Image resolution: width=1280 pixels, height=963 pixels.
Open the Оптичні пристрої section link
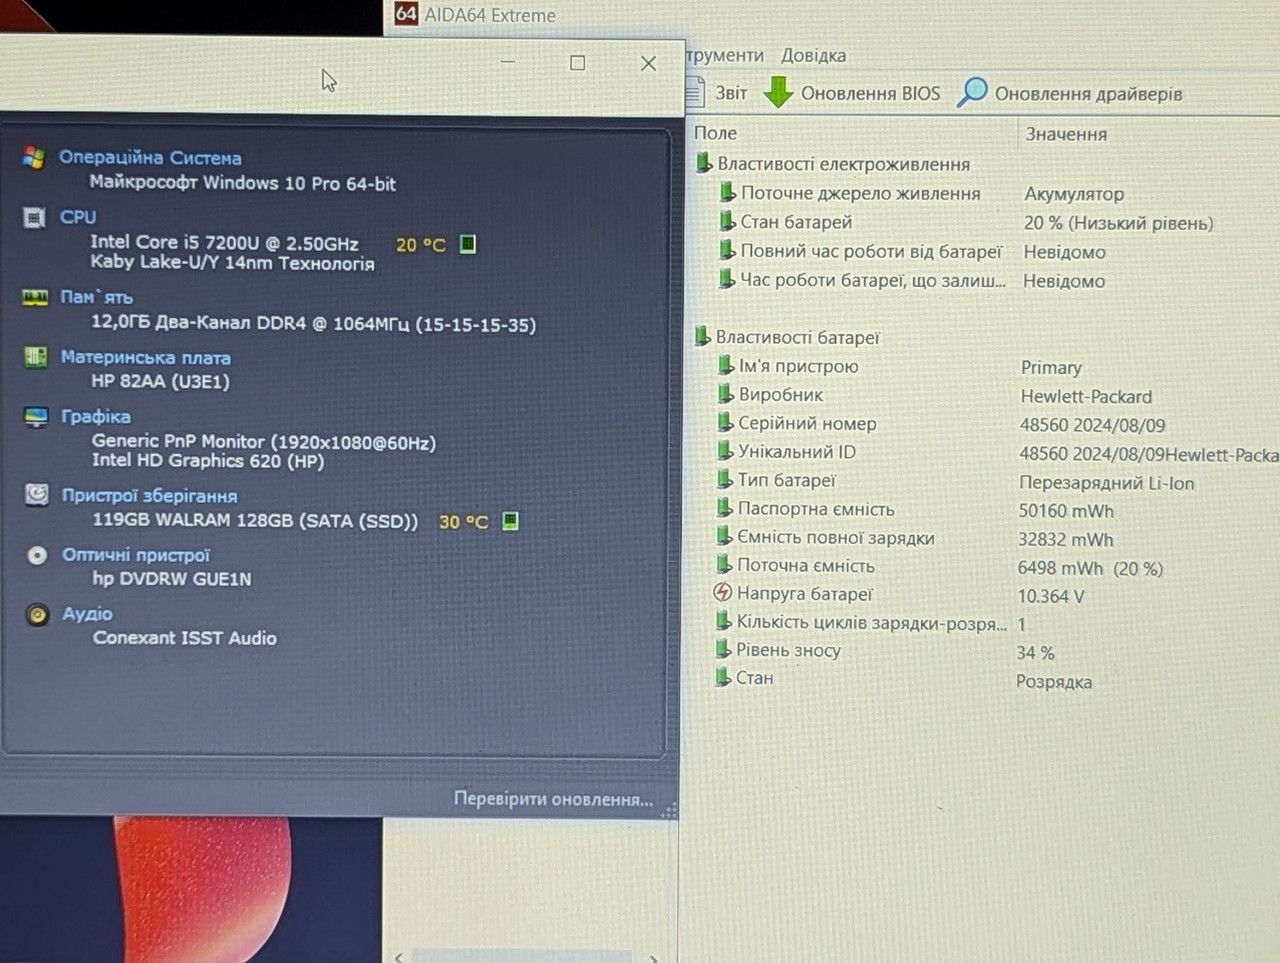[136, 555]
